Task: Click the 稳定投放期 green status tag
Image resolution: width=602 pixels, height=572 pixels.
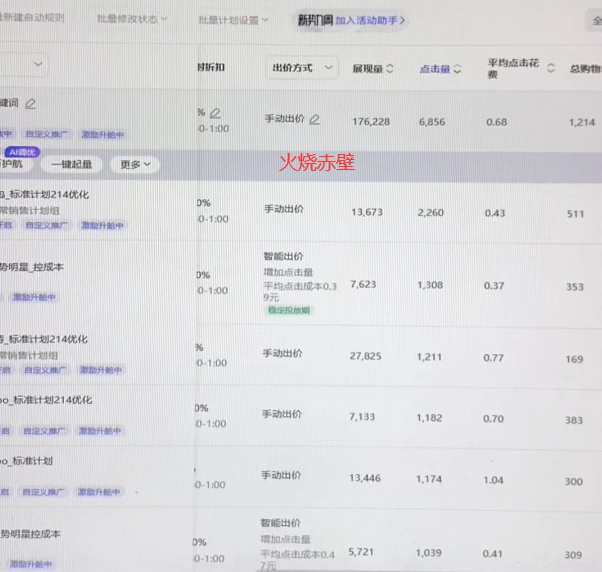Action: coord(289,310)
